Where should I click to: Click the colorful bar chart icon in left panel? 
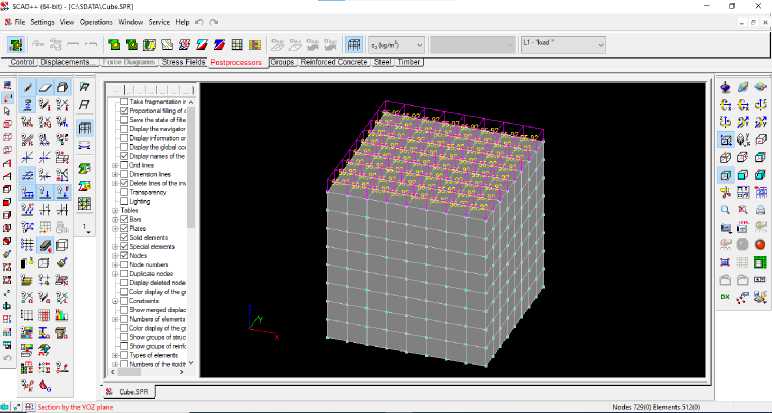pos(62,315)
